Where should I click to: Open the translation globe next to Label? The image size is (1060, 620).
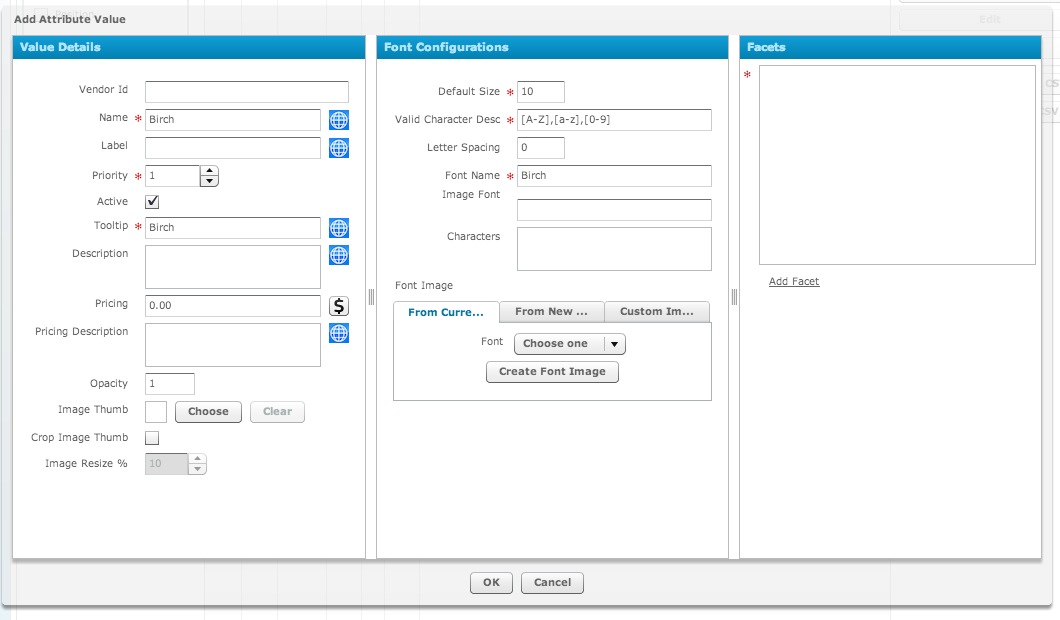tap(338, 148)
